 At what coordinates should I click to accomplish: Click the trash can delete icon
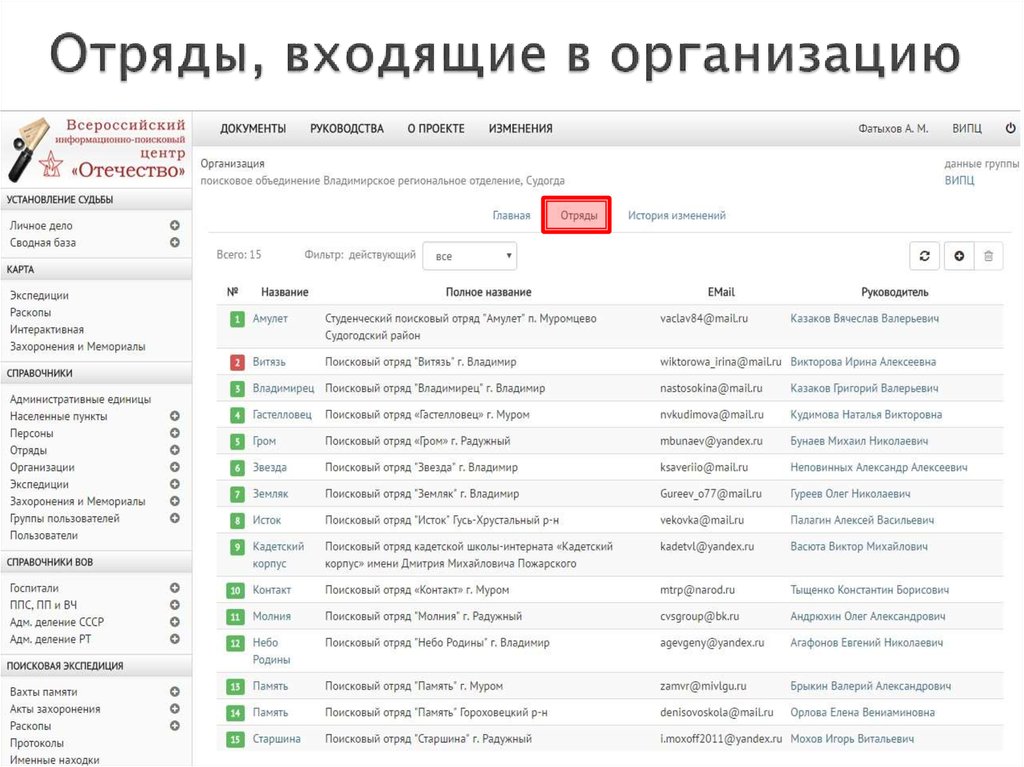coord(988,256)
